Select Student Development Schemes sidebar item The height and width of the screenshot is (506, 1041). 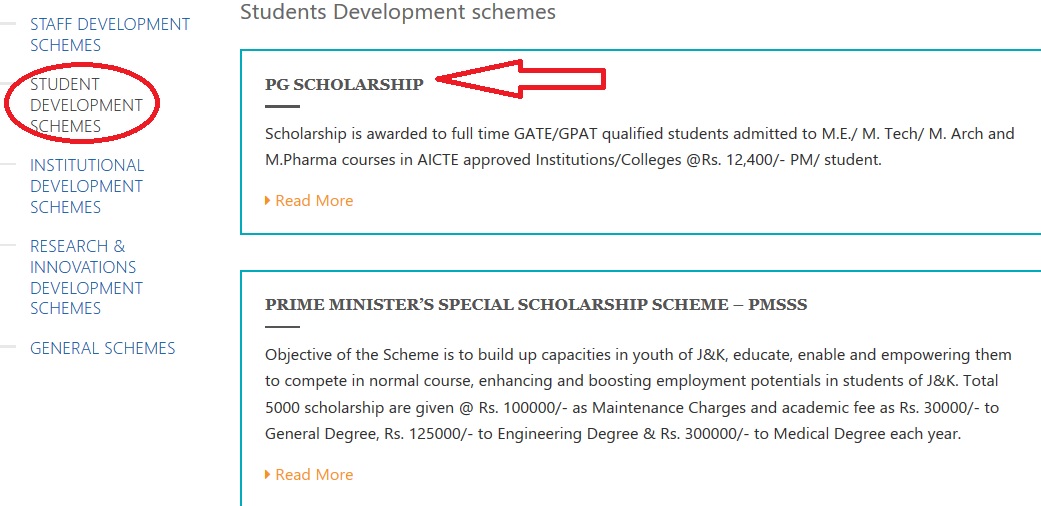86,105
